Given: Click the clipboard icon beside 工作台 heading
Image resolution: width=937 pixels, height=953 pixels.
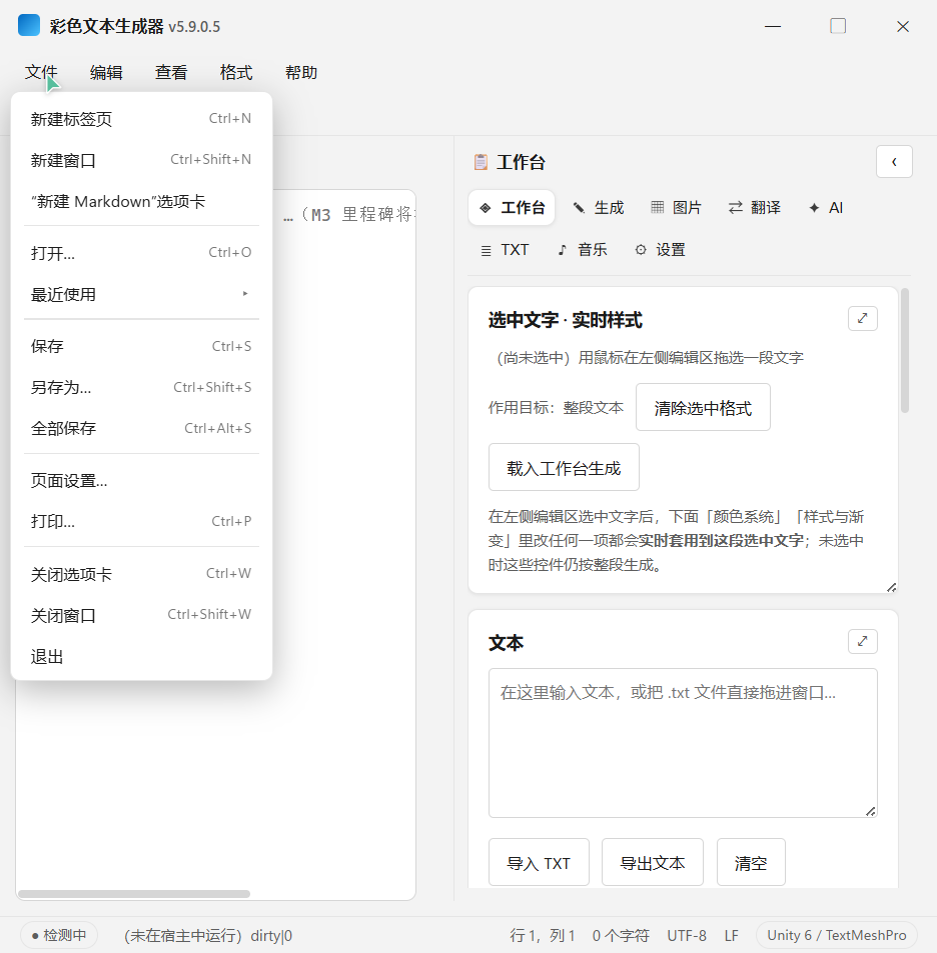Looking at the screenshot, I should pos(481,162).
